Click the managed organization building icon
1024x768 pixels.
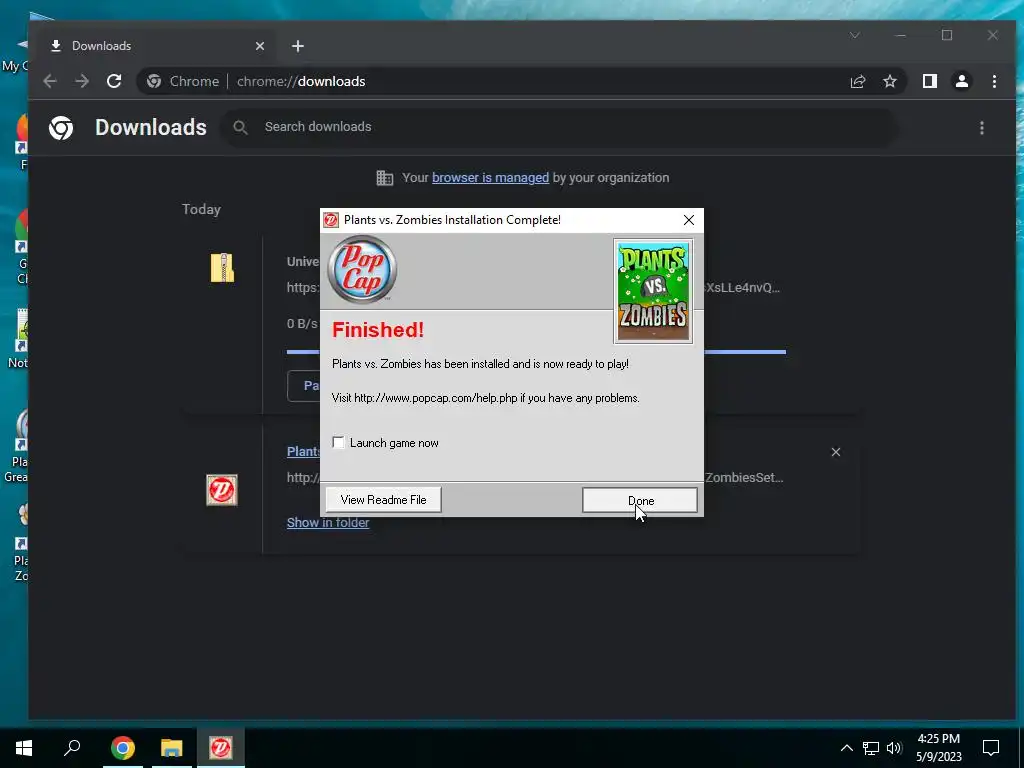(385, 178)
